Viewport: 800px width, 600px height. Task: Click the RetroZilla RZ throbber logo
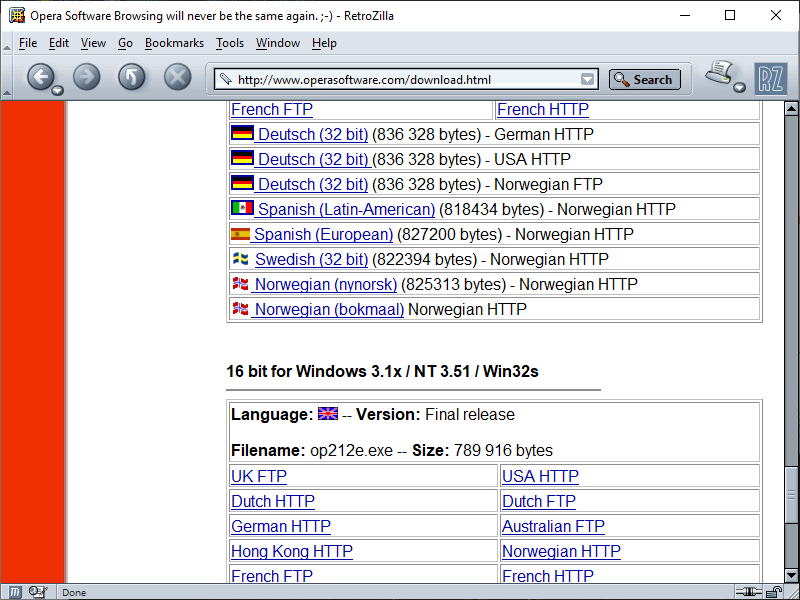click(769, 78)
